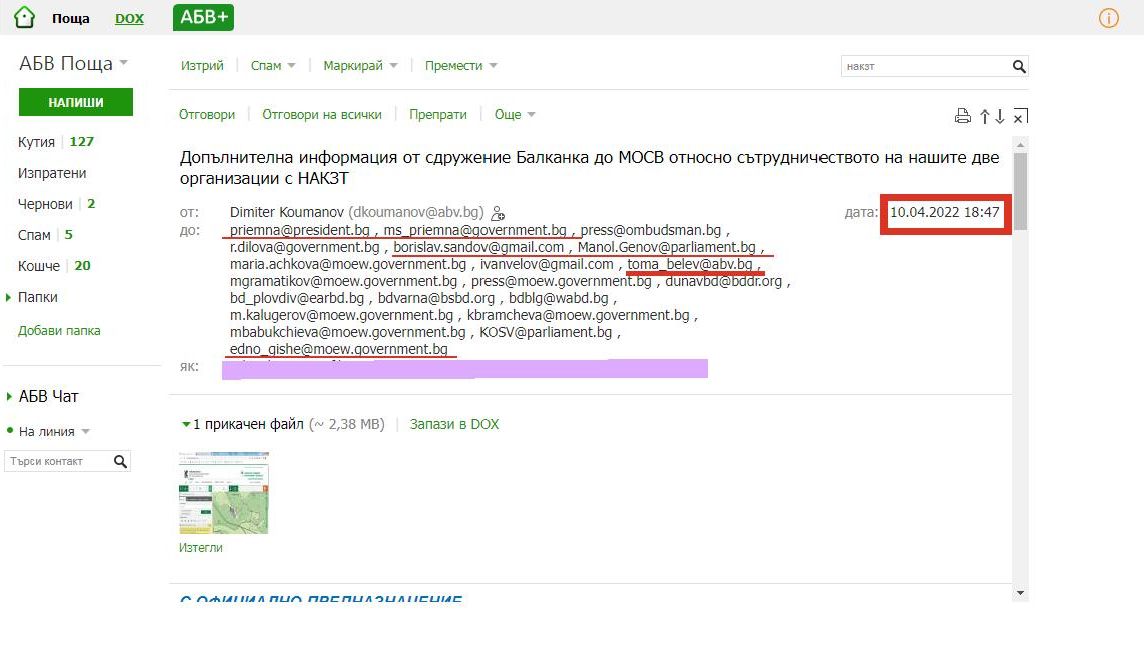The image size is (1144, 649).
Task: Open the attached image thumbnail
Action: coord(224,492)
